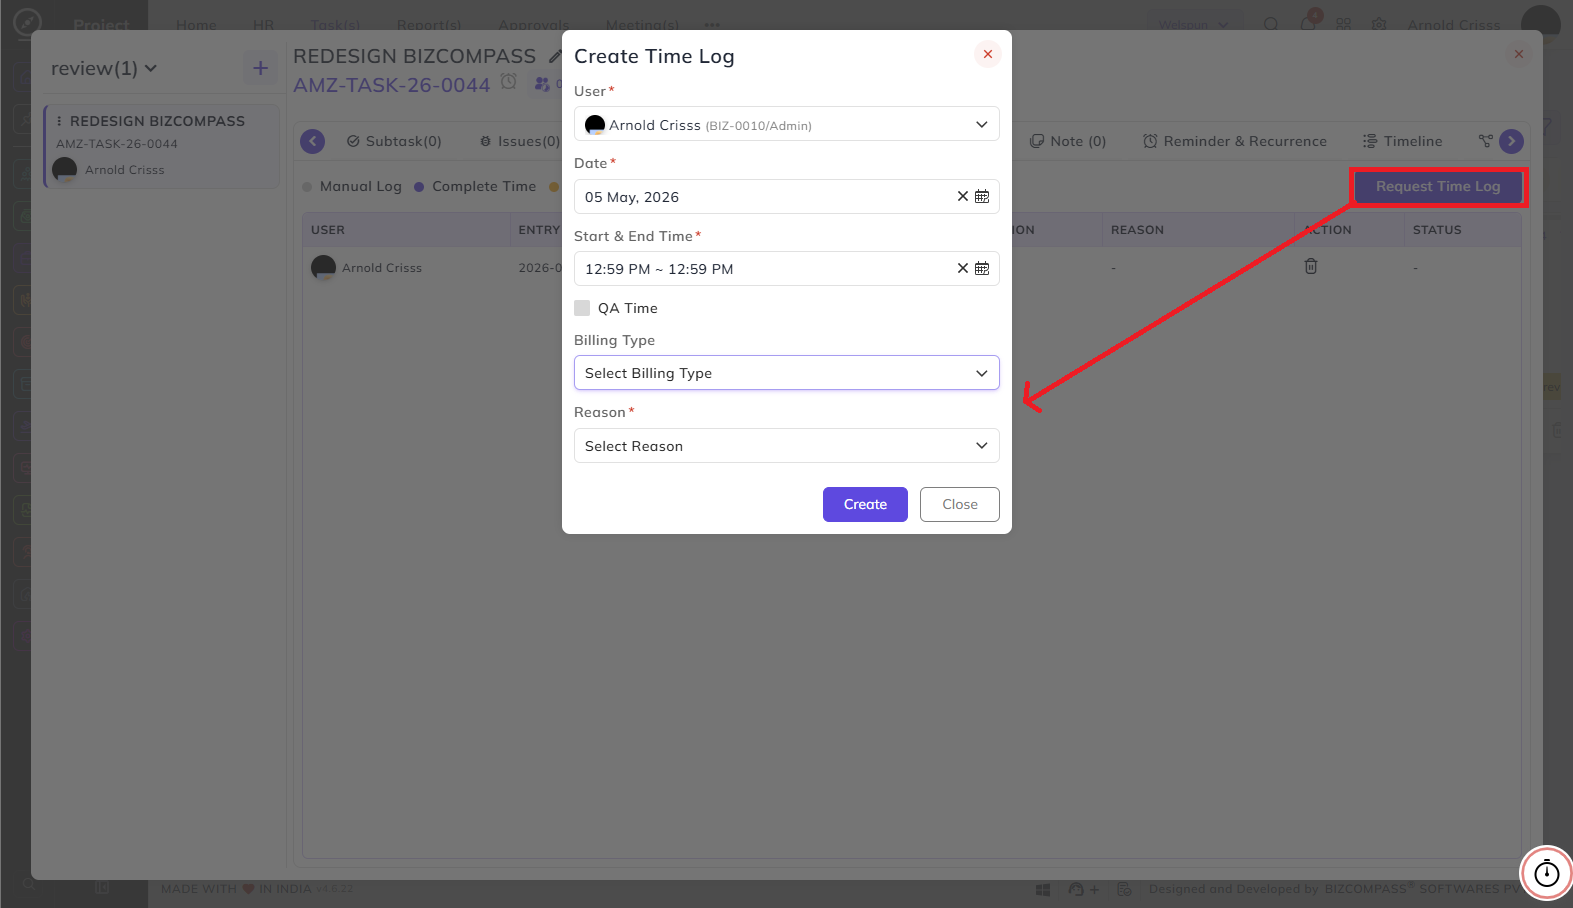Open the apps grid icon in header
Image resolution: width=1573 pixels, height=908 pixels.
tap(1343, 24)
